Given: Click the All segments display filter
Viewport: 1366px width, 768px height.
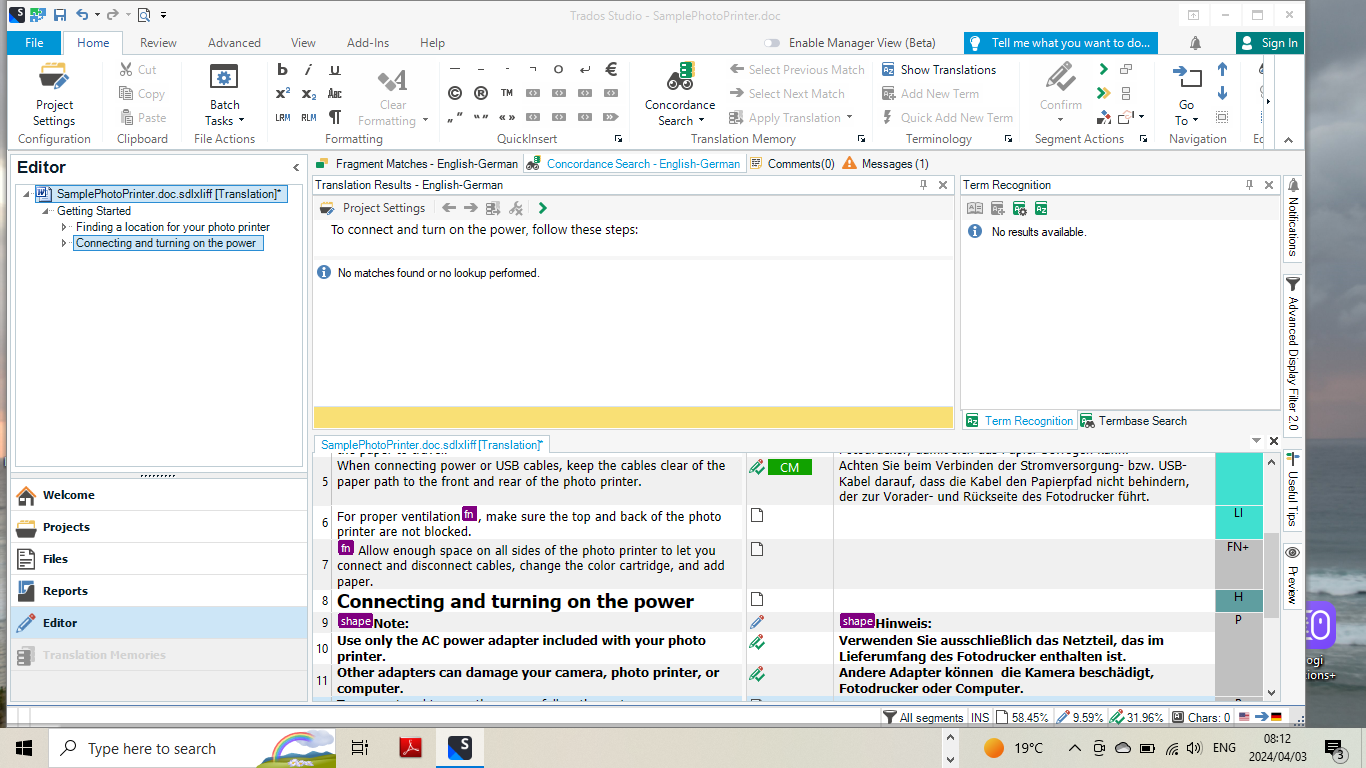Looking at the screenshot, I should point(923,717).
